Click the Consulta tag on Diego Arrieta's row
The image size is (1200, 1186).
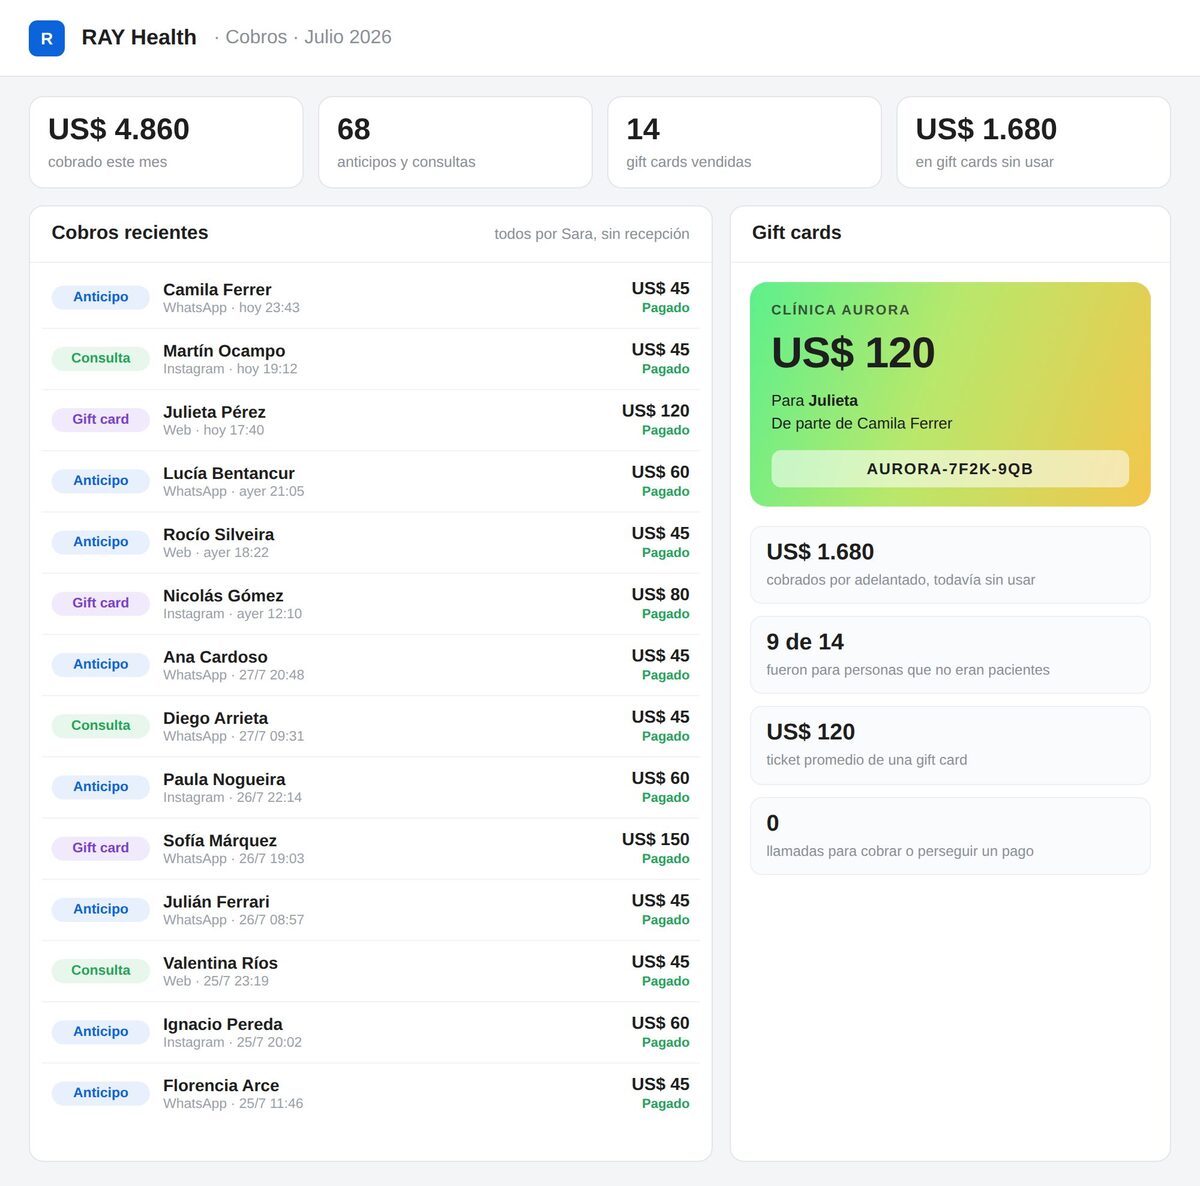101,725
